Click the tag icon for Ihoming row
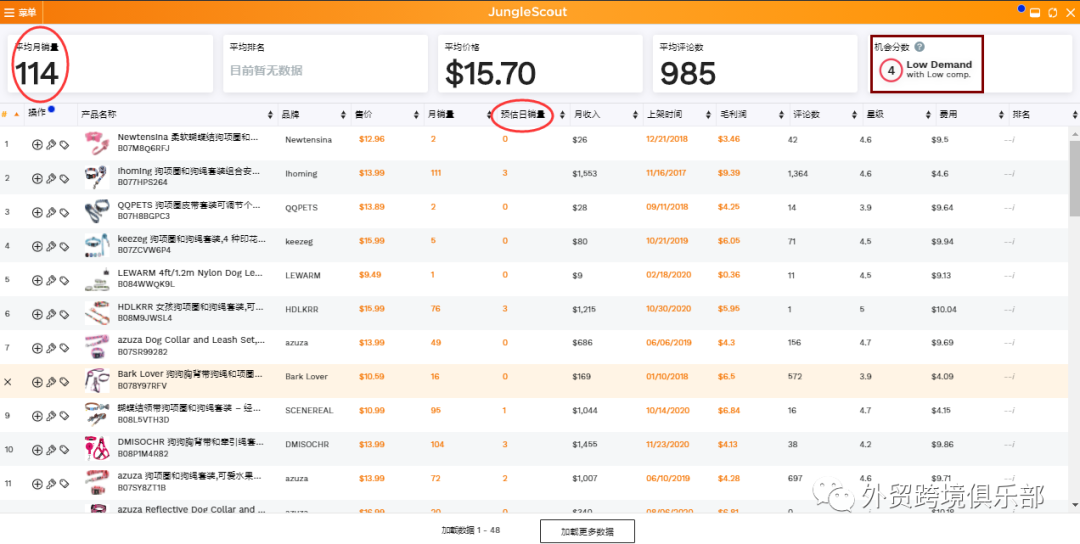The image size is (1080, 544). [x=64, y=178]
